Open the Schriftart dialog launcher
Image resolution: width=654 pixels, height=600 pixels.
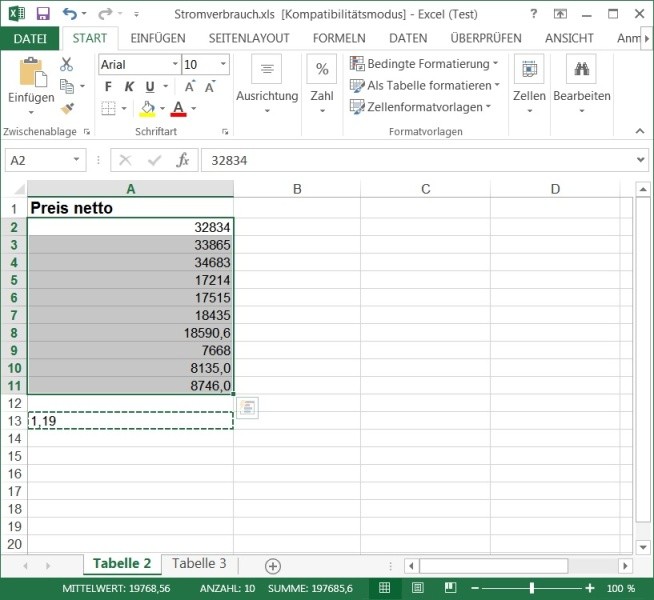pyautogui.click(x=225, y=132)
